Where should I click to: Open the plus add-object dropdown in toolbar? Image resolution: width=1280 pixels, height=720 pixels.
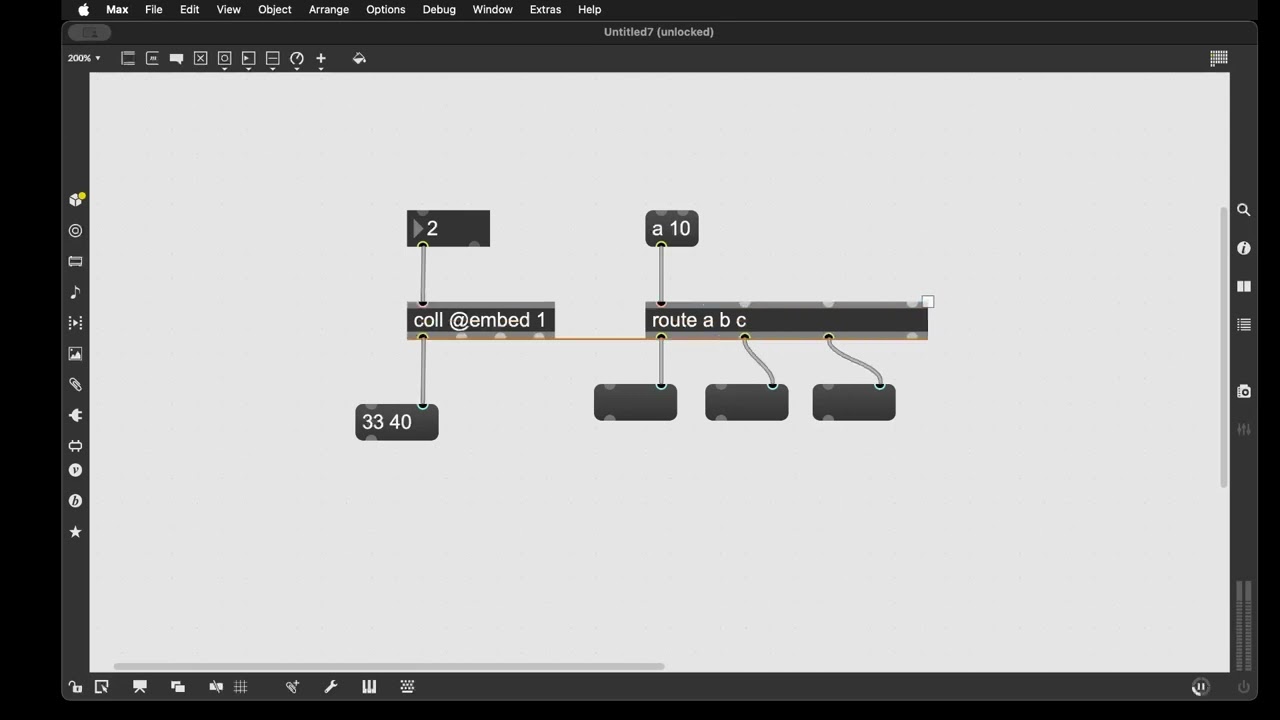click(x=321, y=60)
